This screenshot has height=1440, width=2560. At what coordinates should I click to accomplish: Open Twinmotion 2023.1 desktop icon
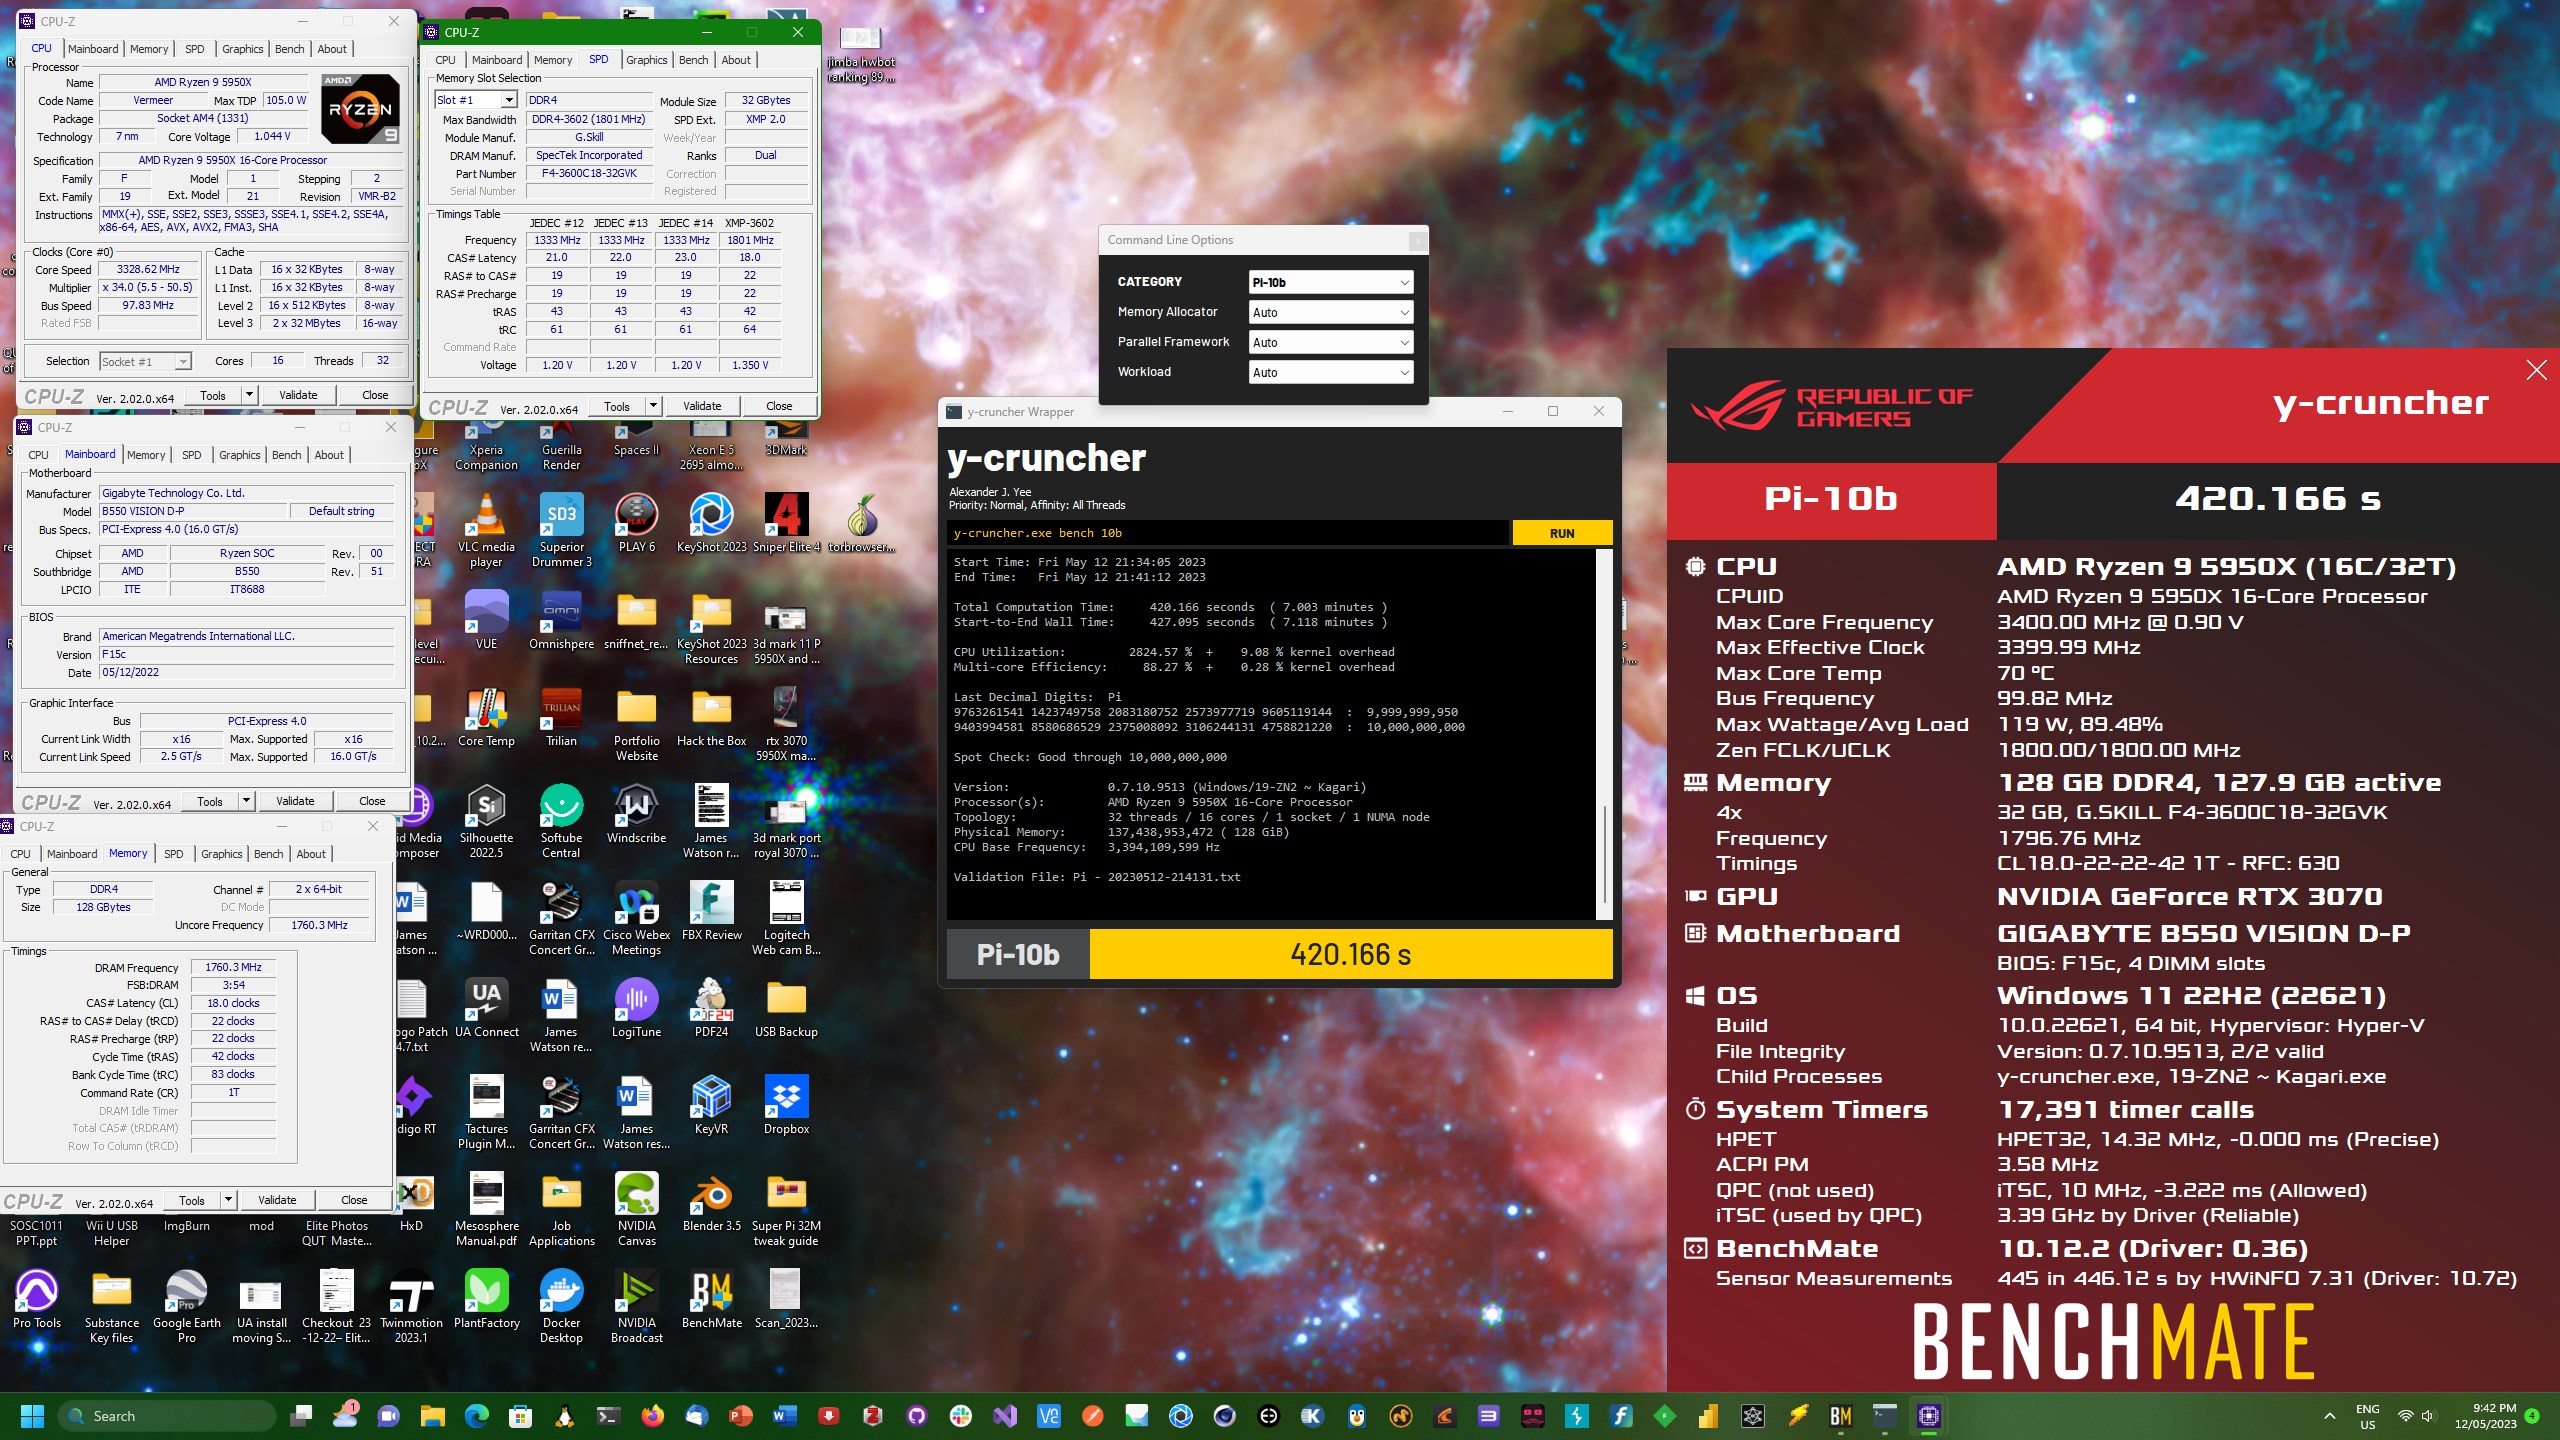pos(411,1306)
